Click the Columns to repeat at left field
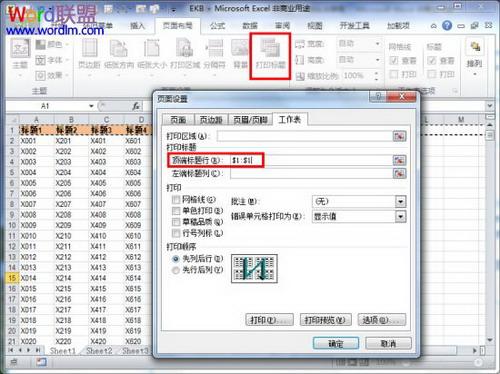The image size is (500, 374). pos(311,173)
